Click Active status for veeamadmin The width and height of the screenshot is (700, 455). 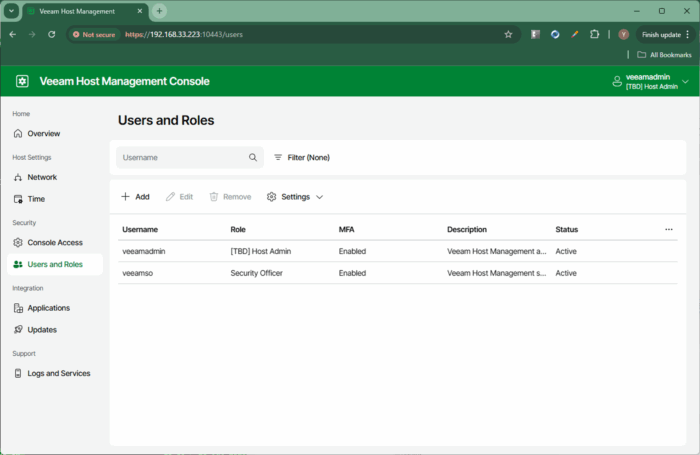click(566, 251)
